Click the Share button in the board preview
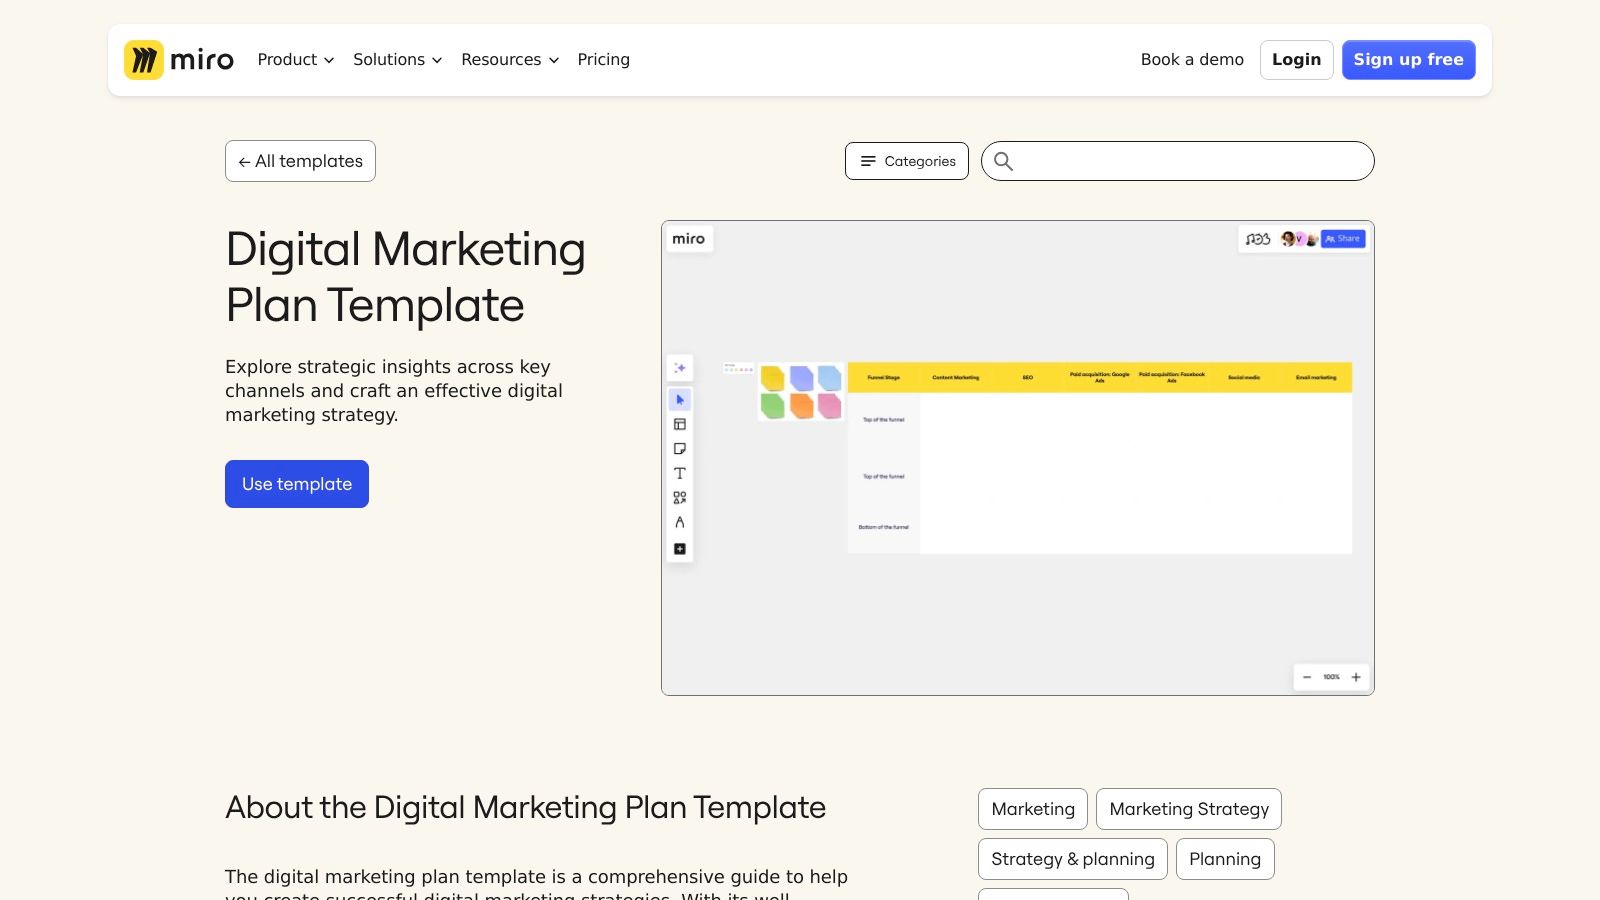 (1343, 239)
